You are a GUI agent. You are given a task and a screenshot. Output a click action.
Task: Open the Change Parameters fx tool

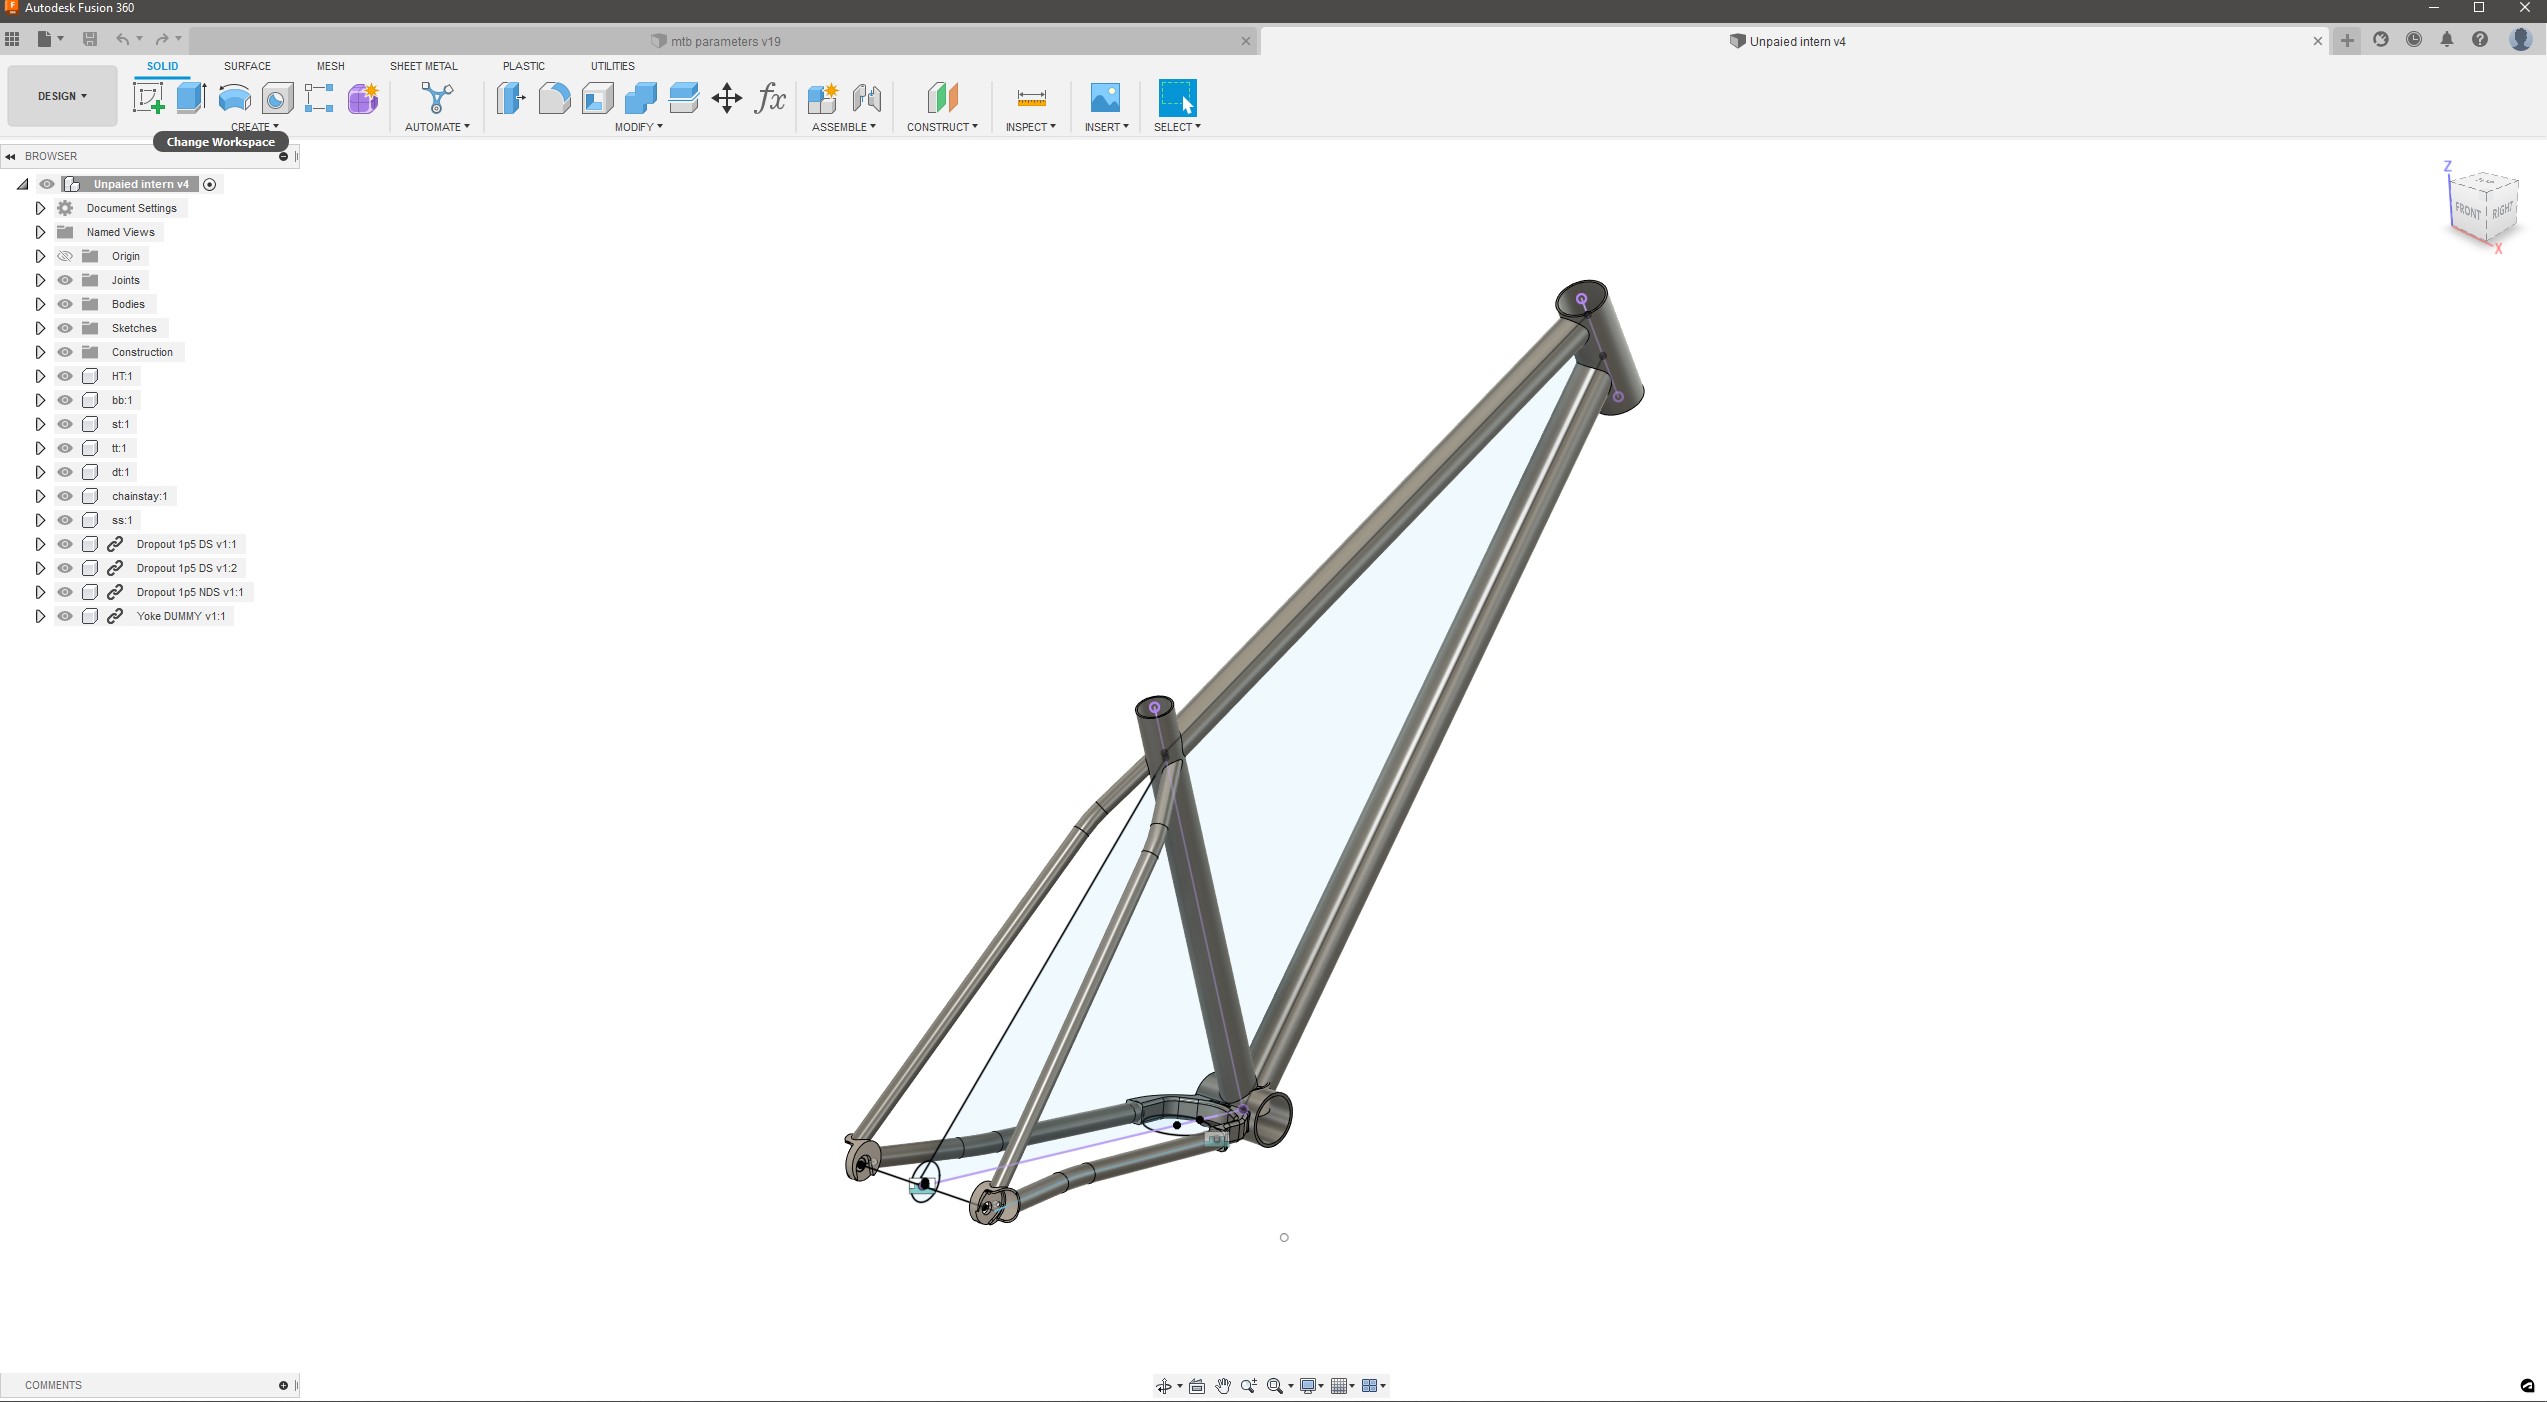[770, 98]
